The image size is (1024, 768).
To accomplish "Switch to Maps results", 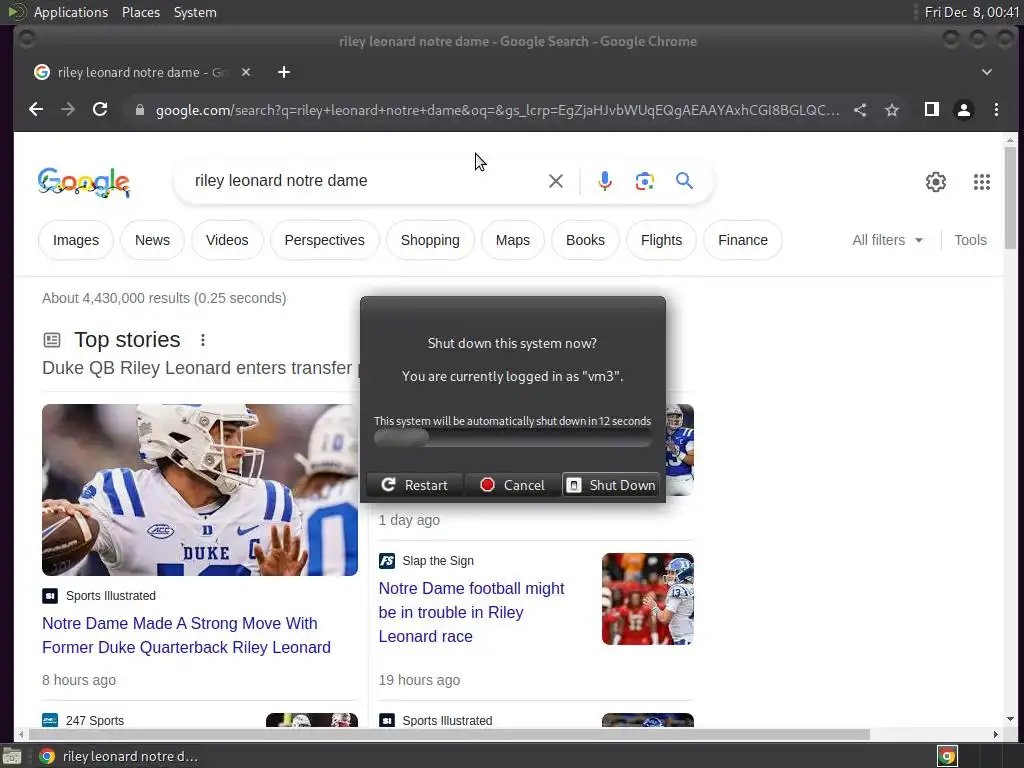I will pos(513,240).
